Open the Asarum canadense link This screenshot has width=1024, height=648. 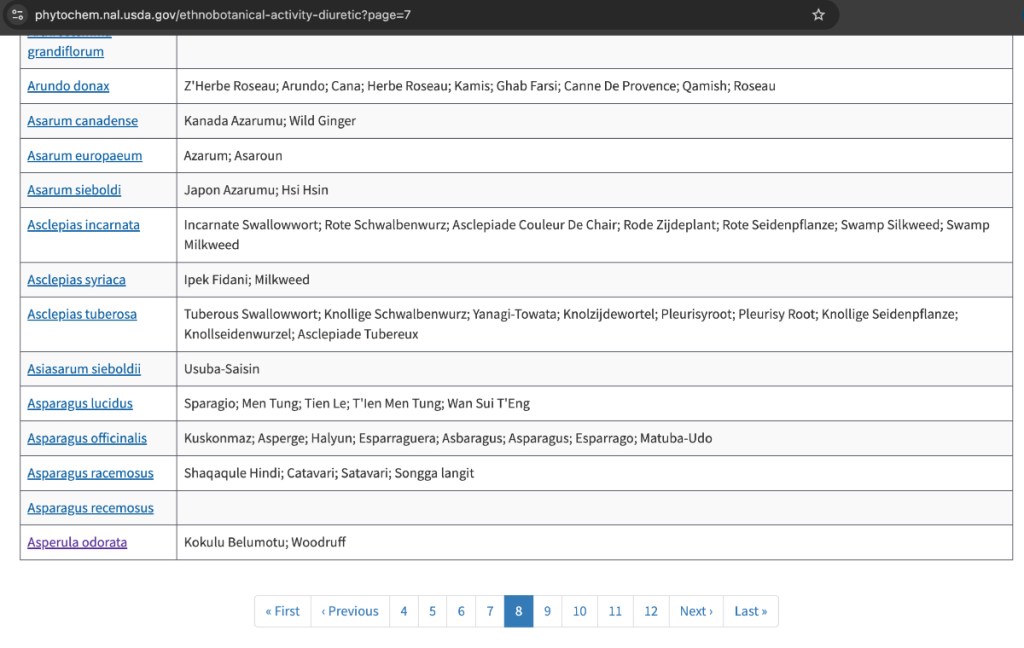point(82,121)
